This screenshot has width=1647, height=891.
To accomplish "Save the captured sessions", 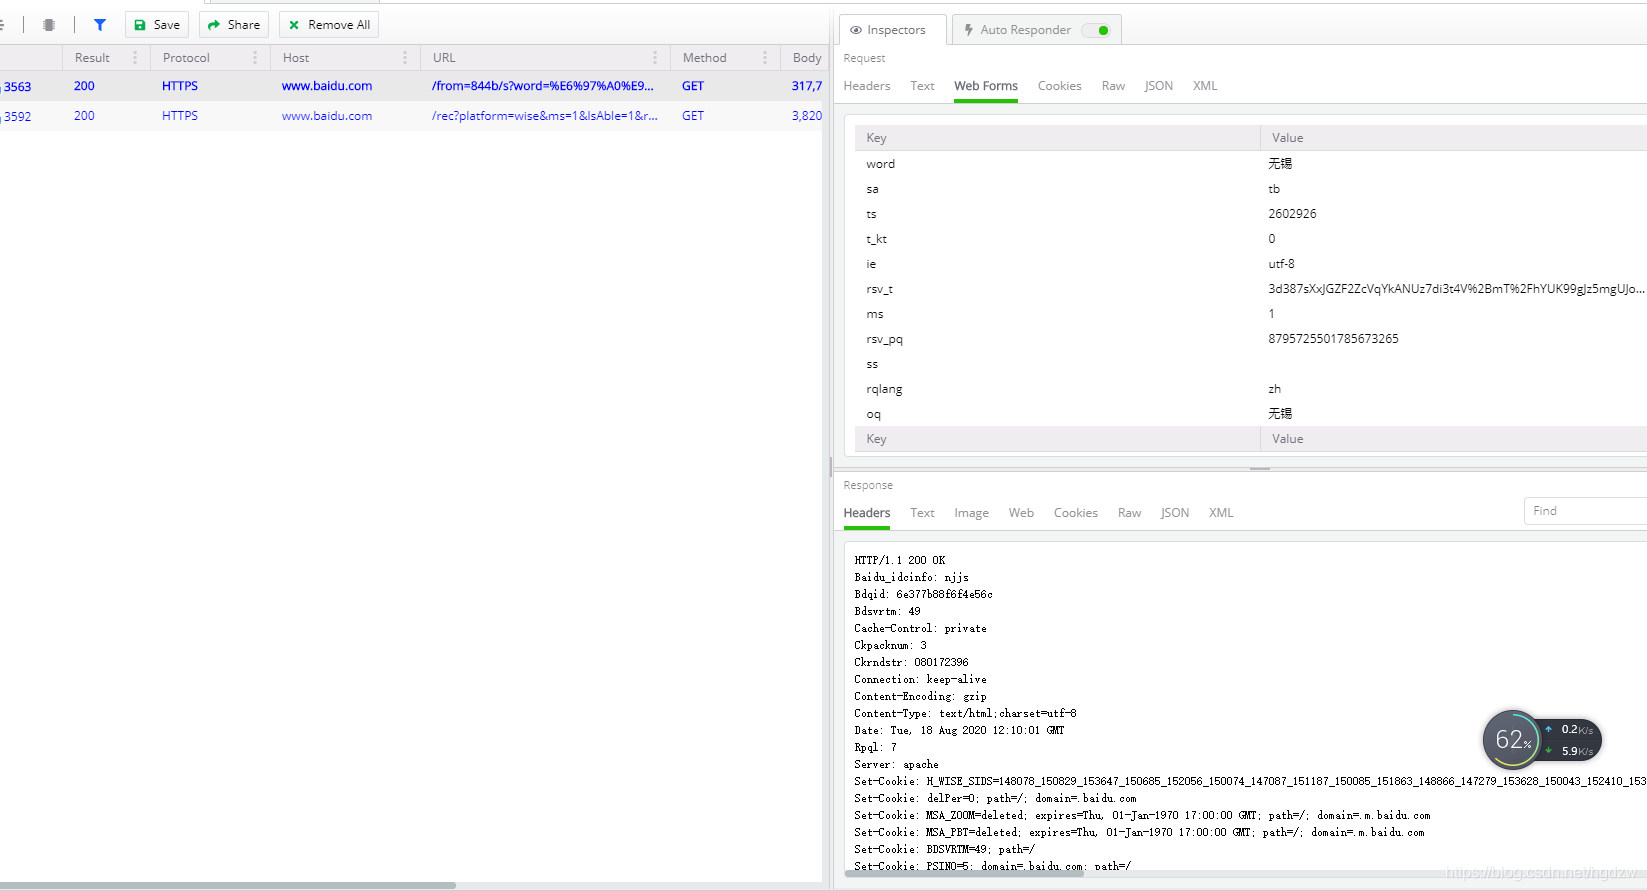I will (x=157, y=25).
